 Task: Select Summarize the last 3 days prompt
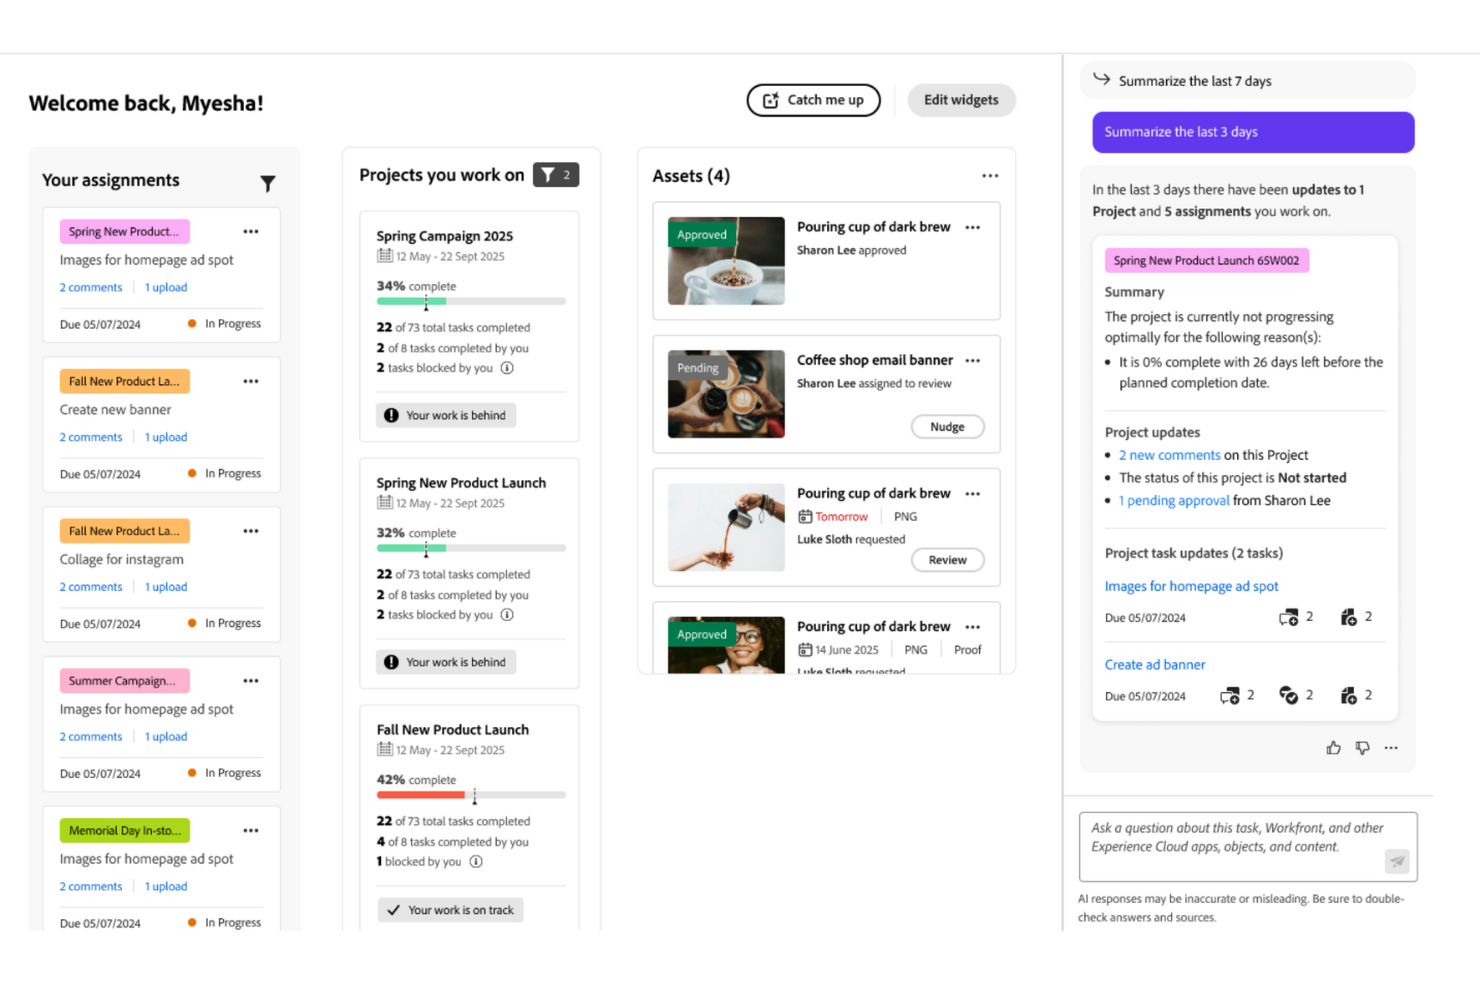(1253, 132)
